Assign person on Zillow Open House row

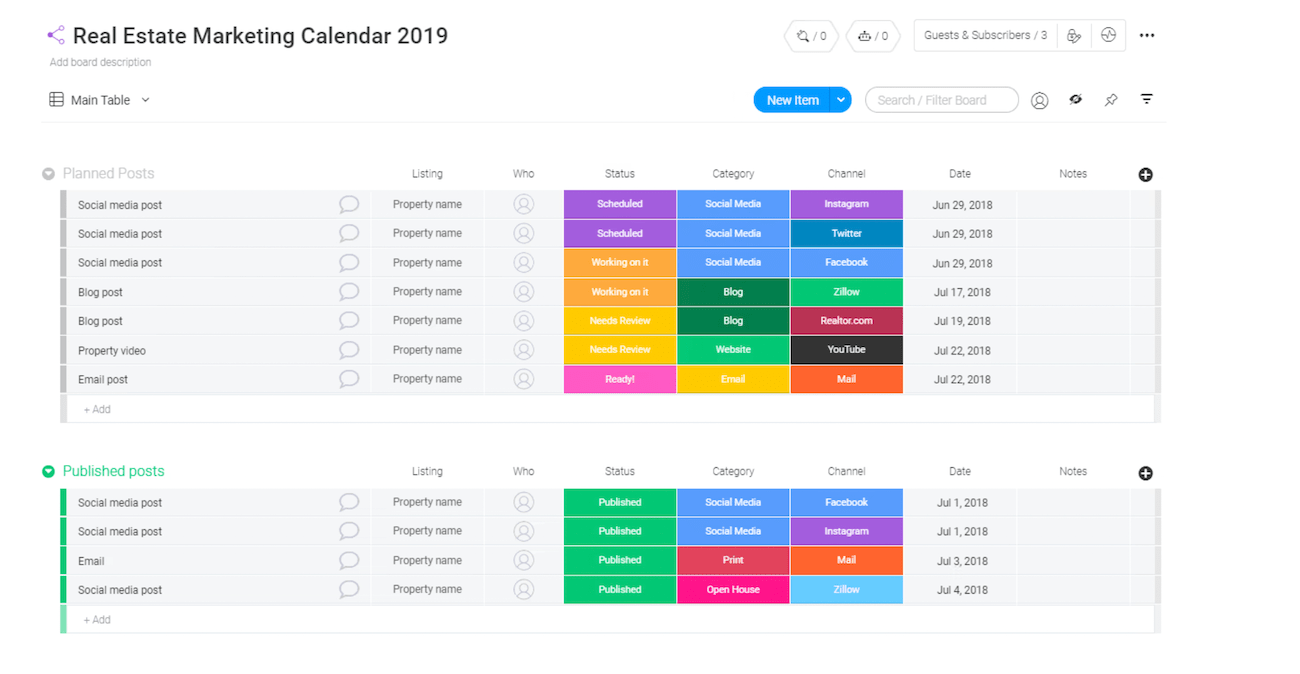point(524,589)
